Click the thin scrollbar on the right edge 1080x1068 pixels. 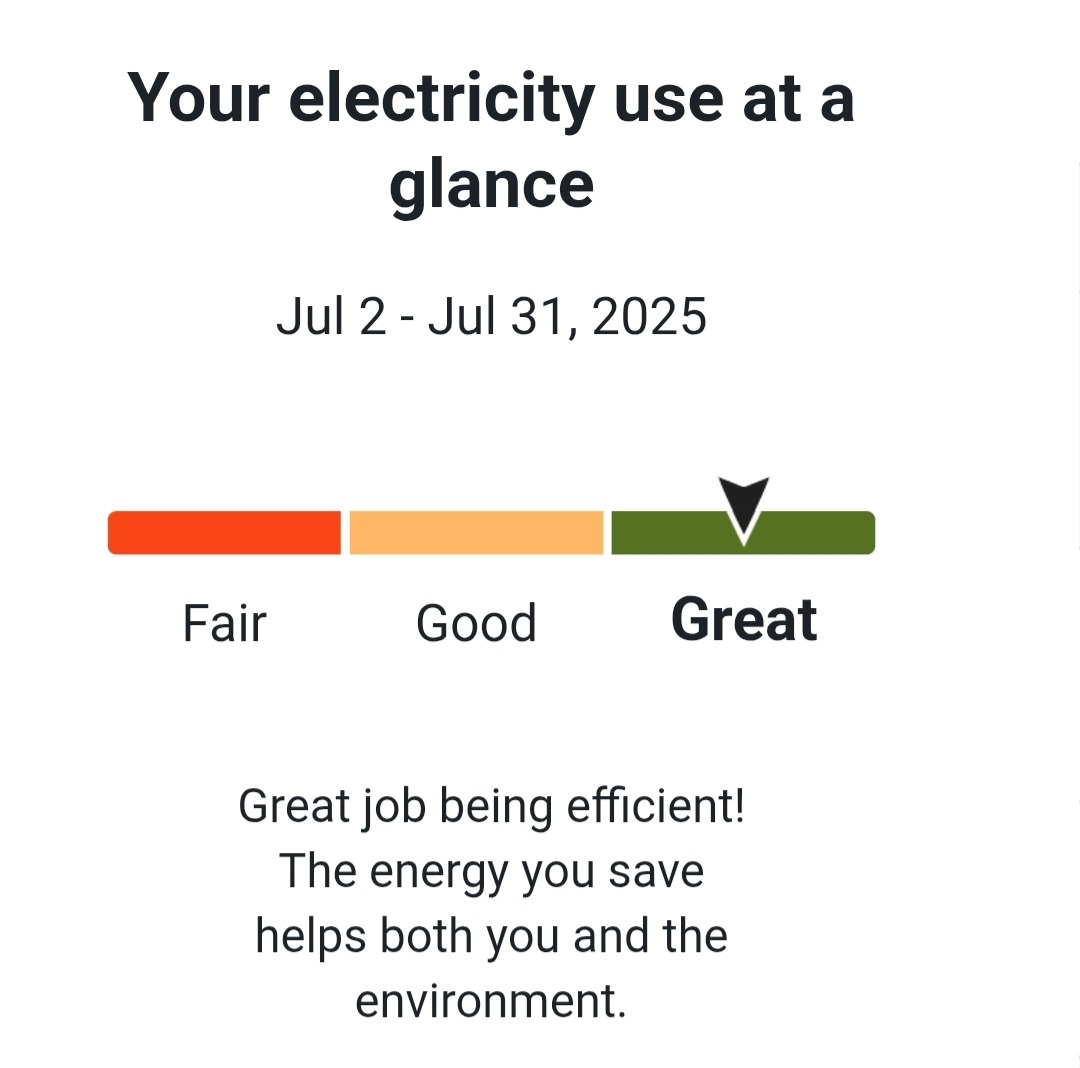[x=1078, y=355]
